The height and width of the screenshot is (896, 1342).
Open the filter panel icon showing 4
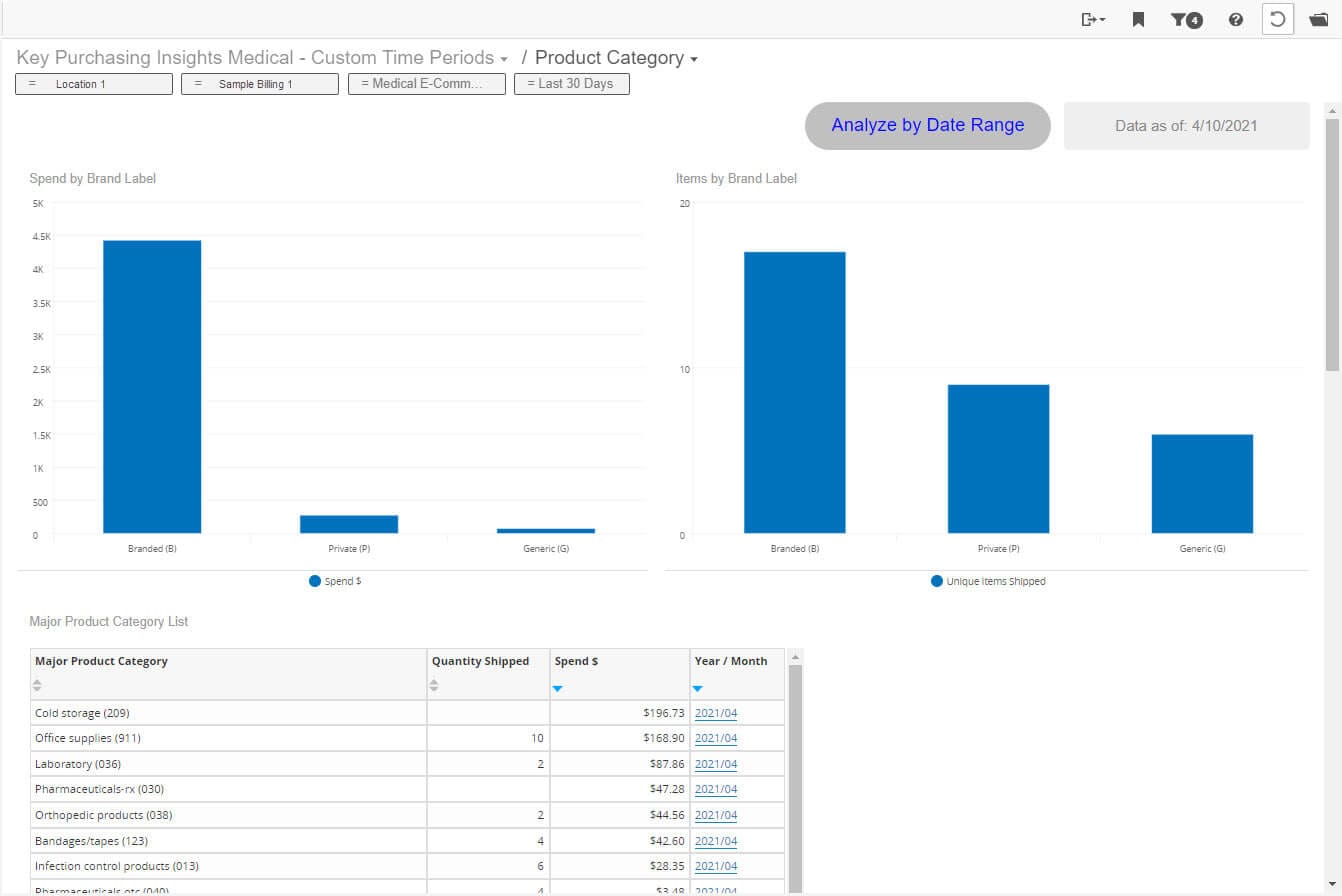1186,19
